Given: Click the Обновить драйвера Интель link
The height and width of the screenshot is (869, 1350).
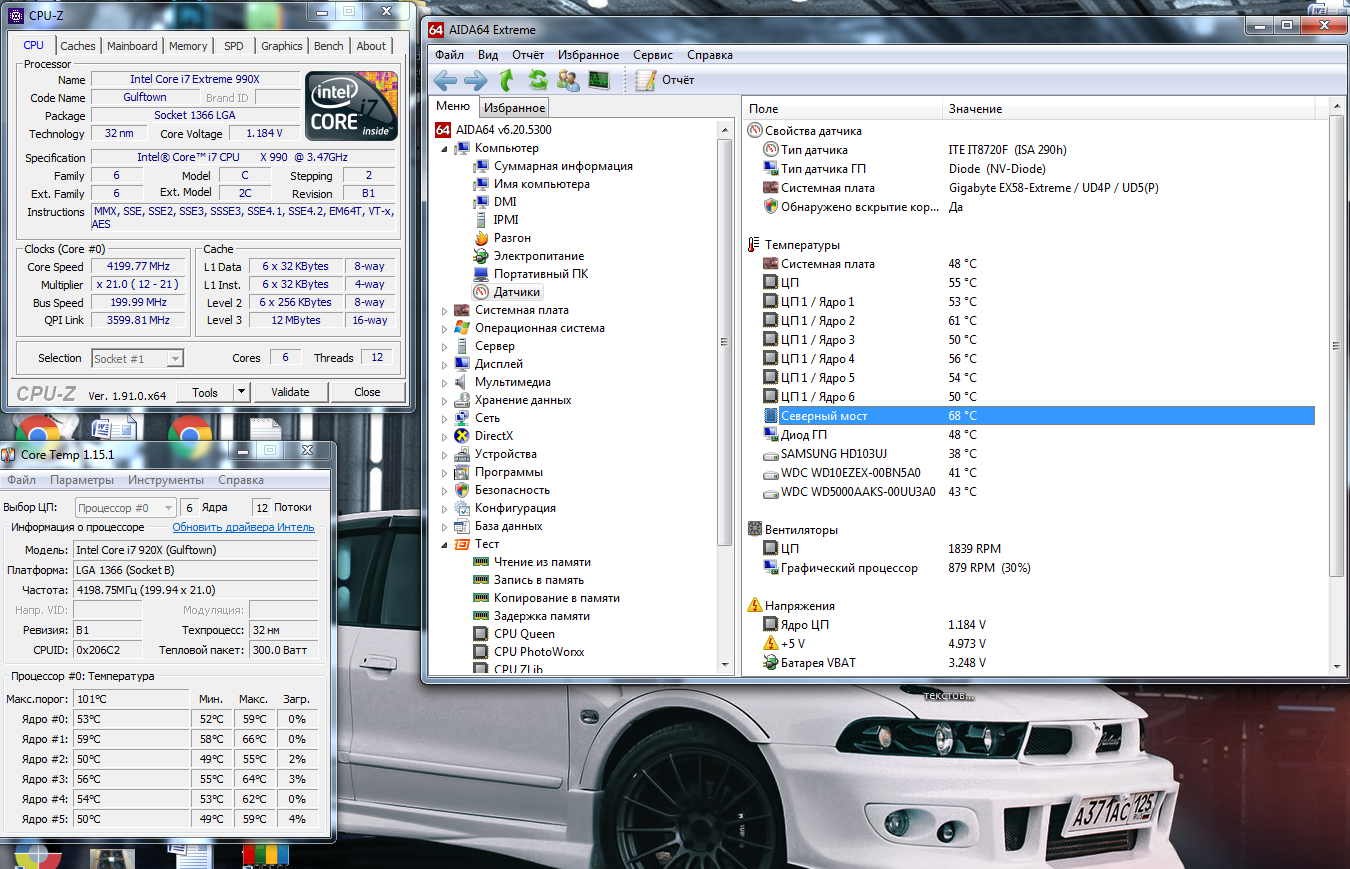Looking at the screenshot, I should click(243, 527).
